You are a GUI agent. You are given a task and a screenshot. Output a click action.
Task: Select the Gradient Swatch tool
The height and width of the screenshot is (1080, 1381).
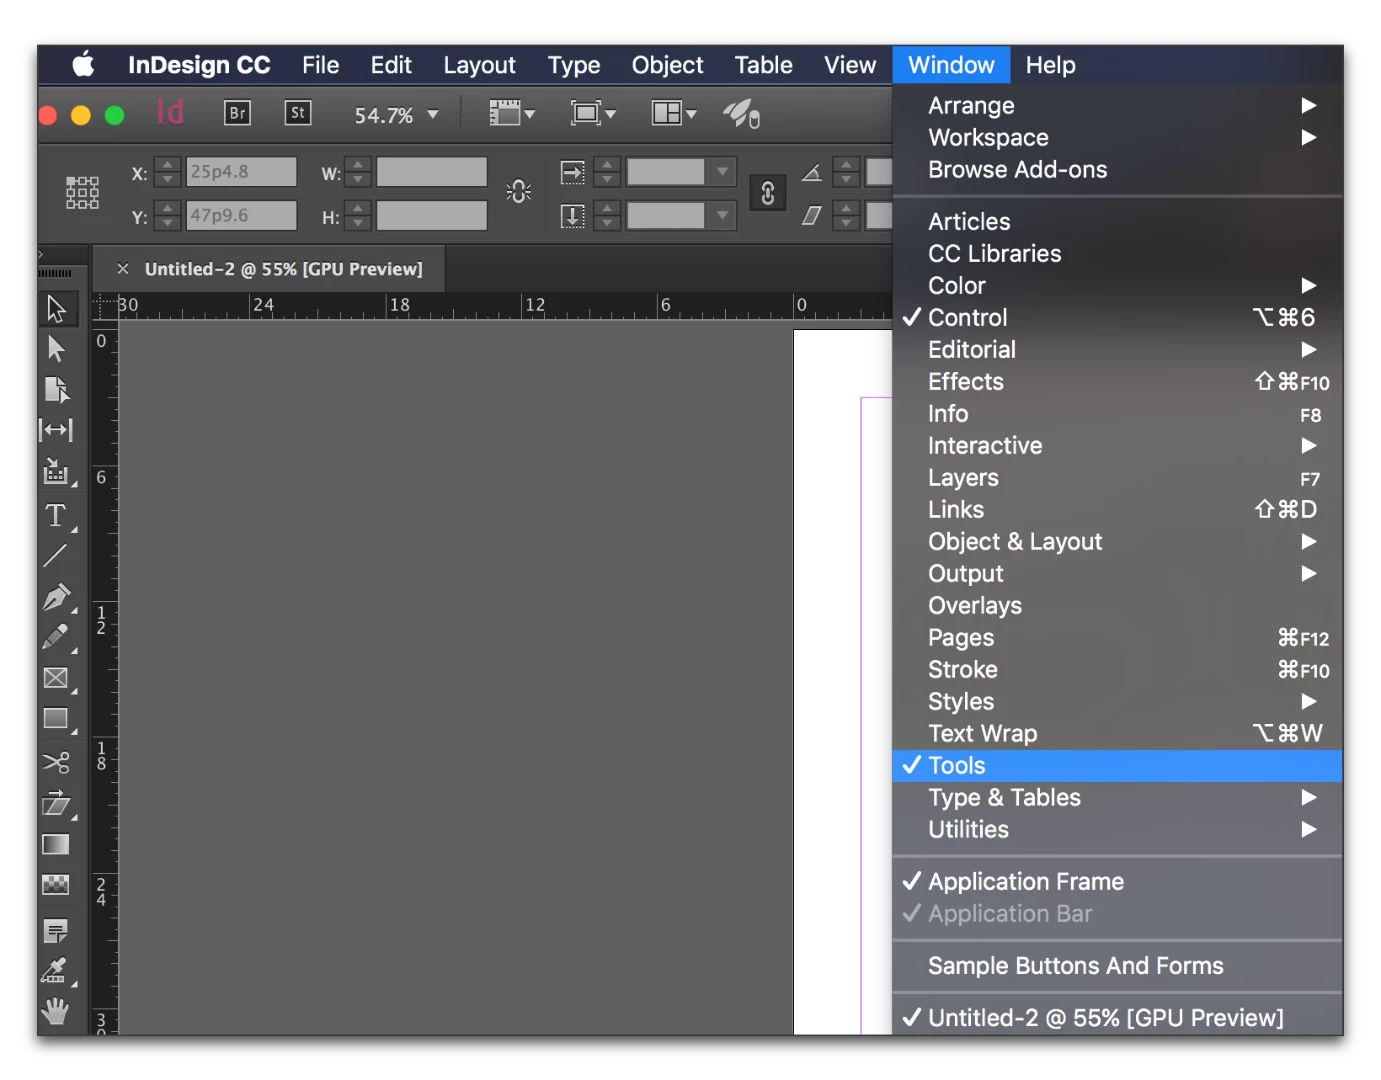(56, 845)
